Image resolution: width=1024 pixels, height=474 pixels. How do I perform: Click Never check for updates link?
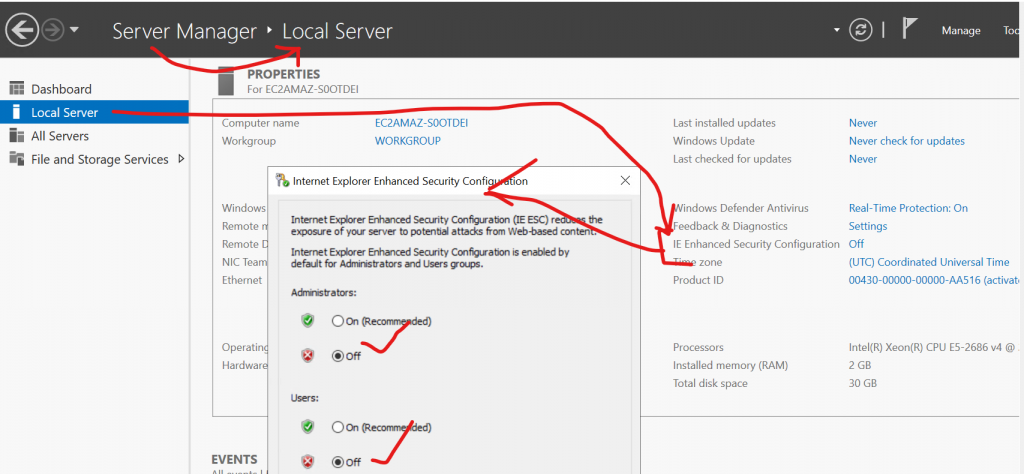tap(906, 141)
